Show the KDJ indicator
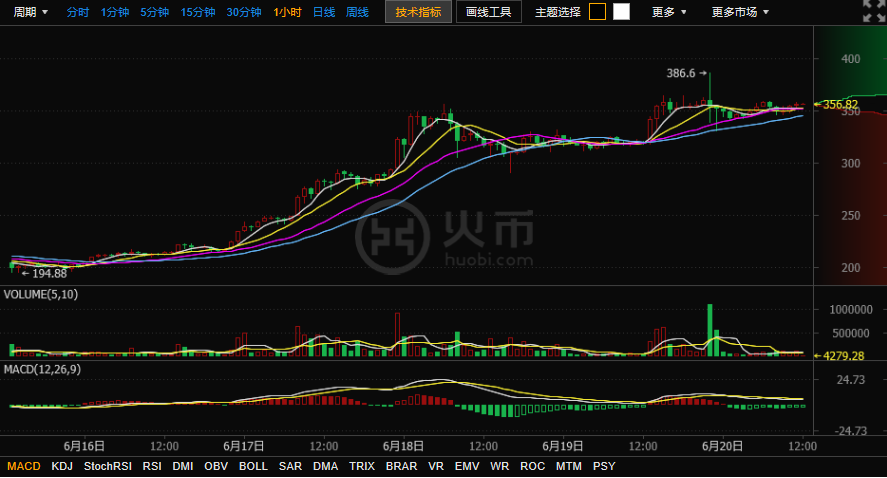The height and width of the screenshot is (478, 887). tap(62, 466)
